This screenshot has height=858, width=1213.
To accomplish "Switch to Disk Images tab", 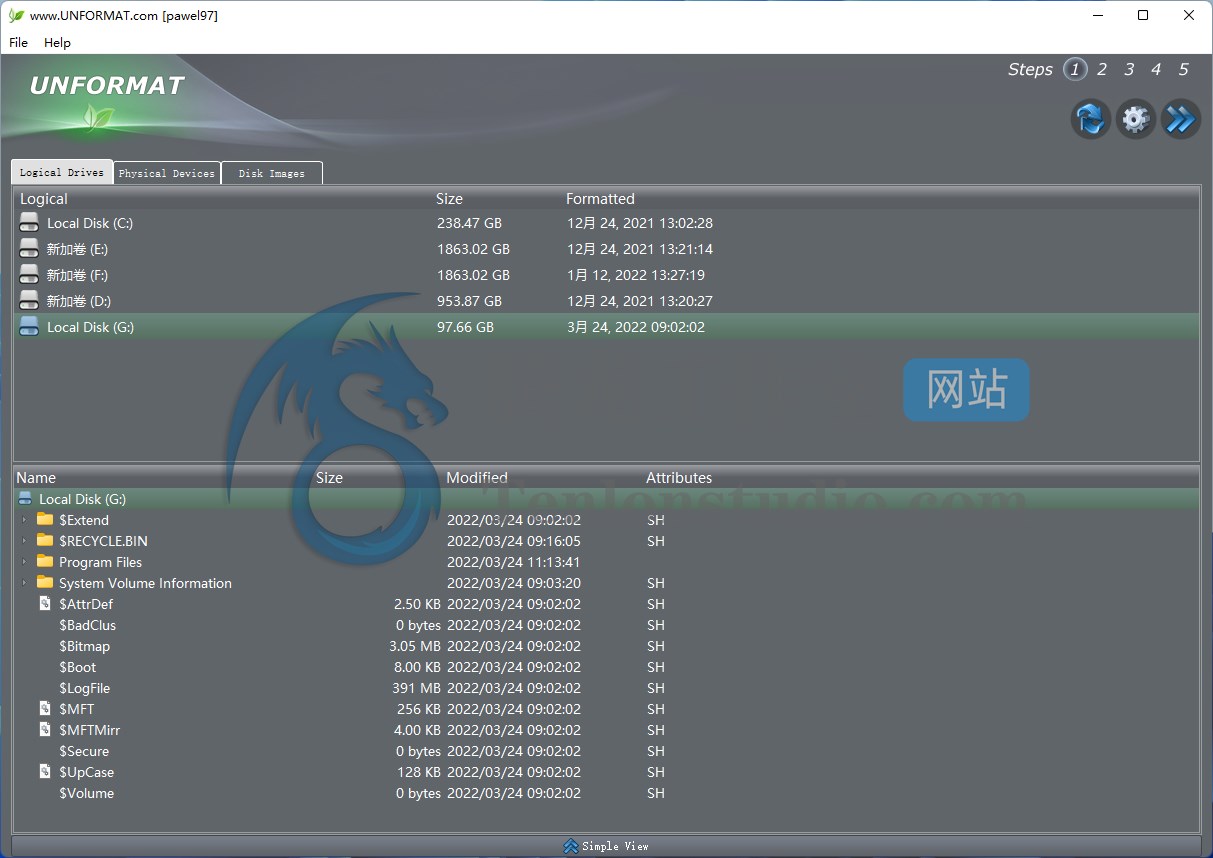I will (x=272, y=173).
